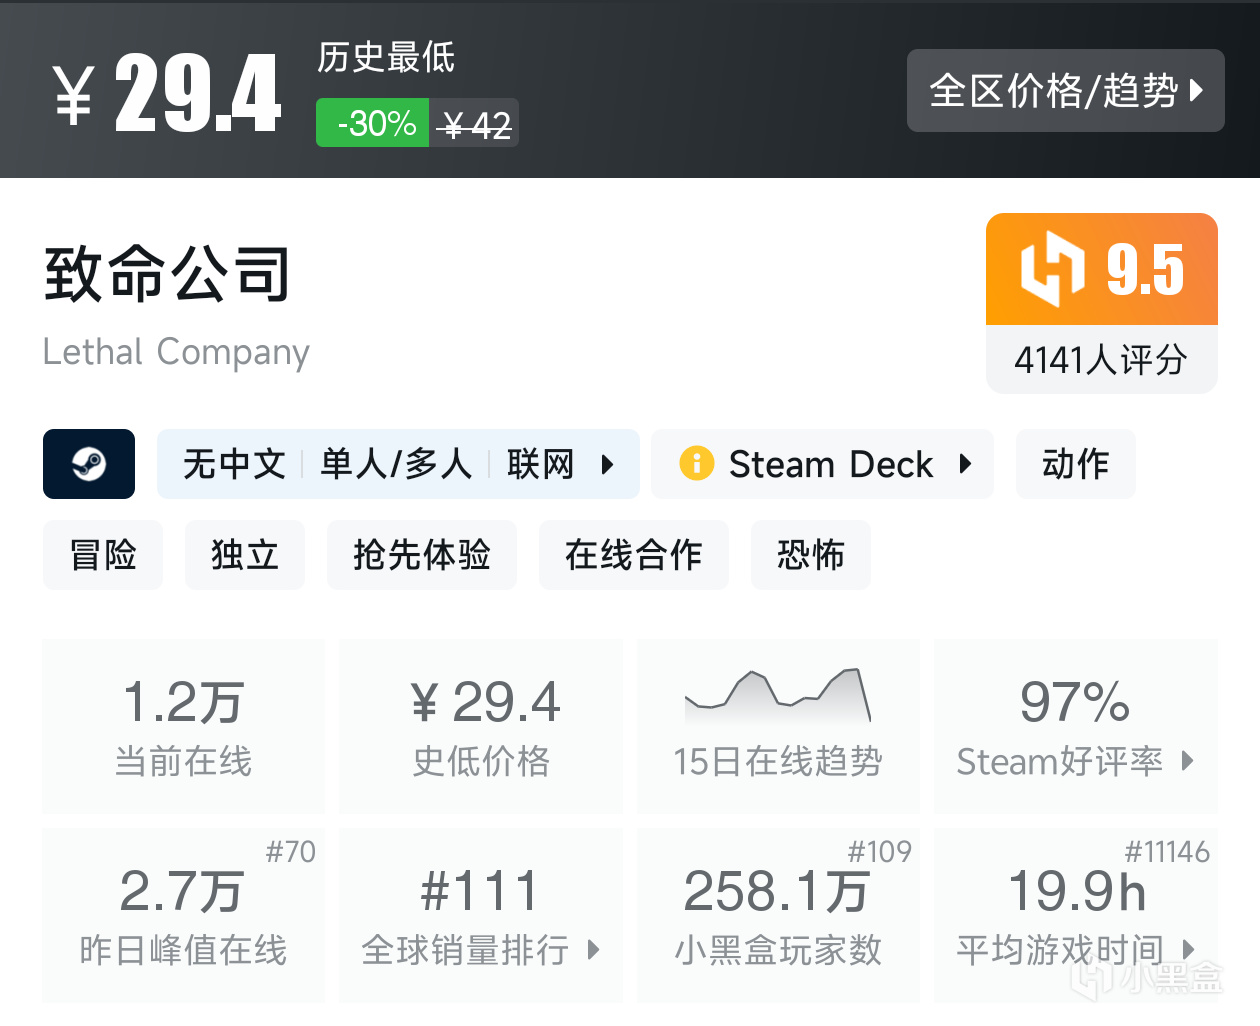This screenshot has width=1260, height=1026.
Task: View the 4141人评分 rating count
Action: pyautogui.click(x=1101, y=360)
